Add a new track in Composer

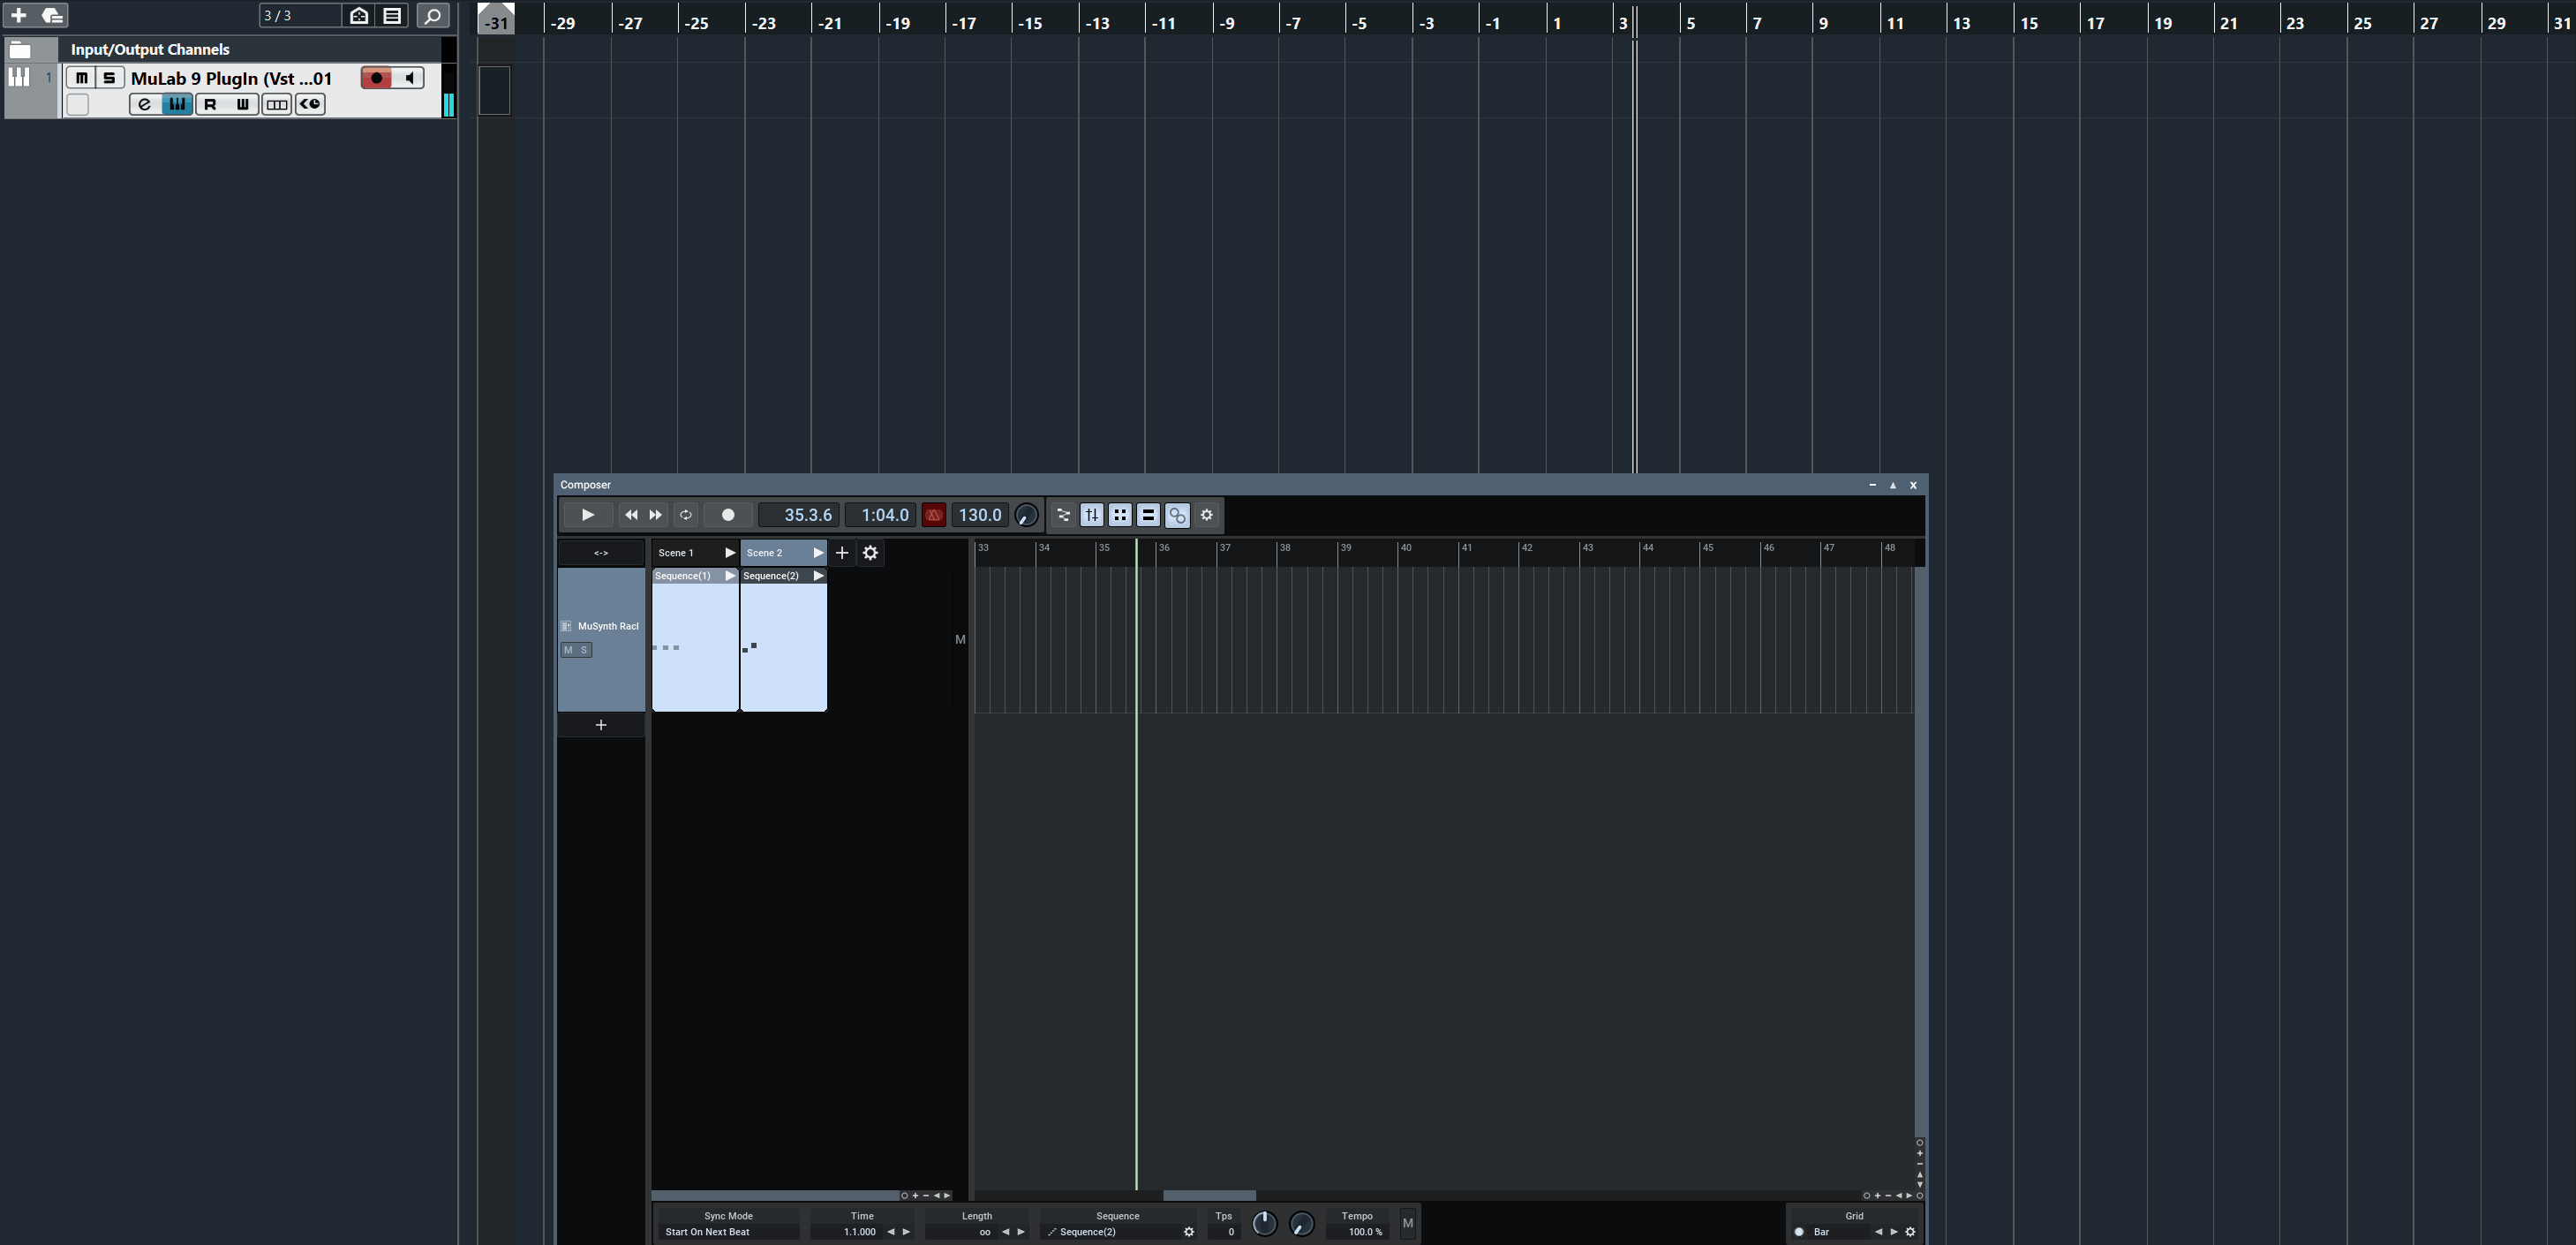click(x=601, y=725)
